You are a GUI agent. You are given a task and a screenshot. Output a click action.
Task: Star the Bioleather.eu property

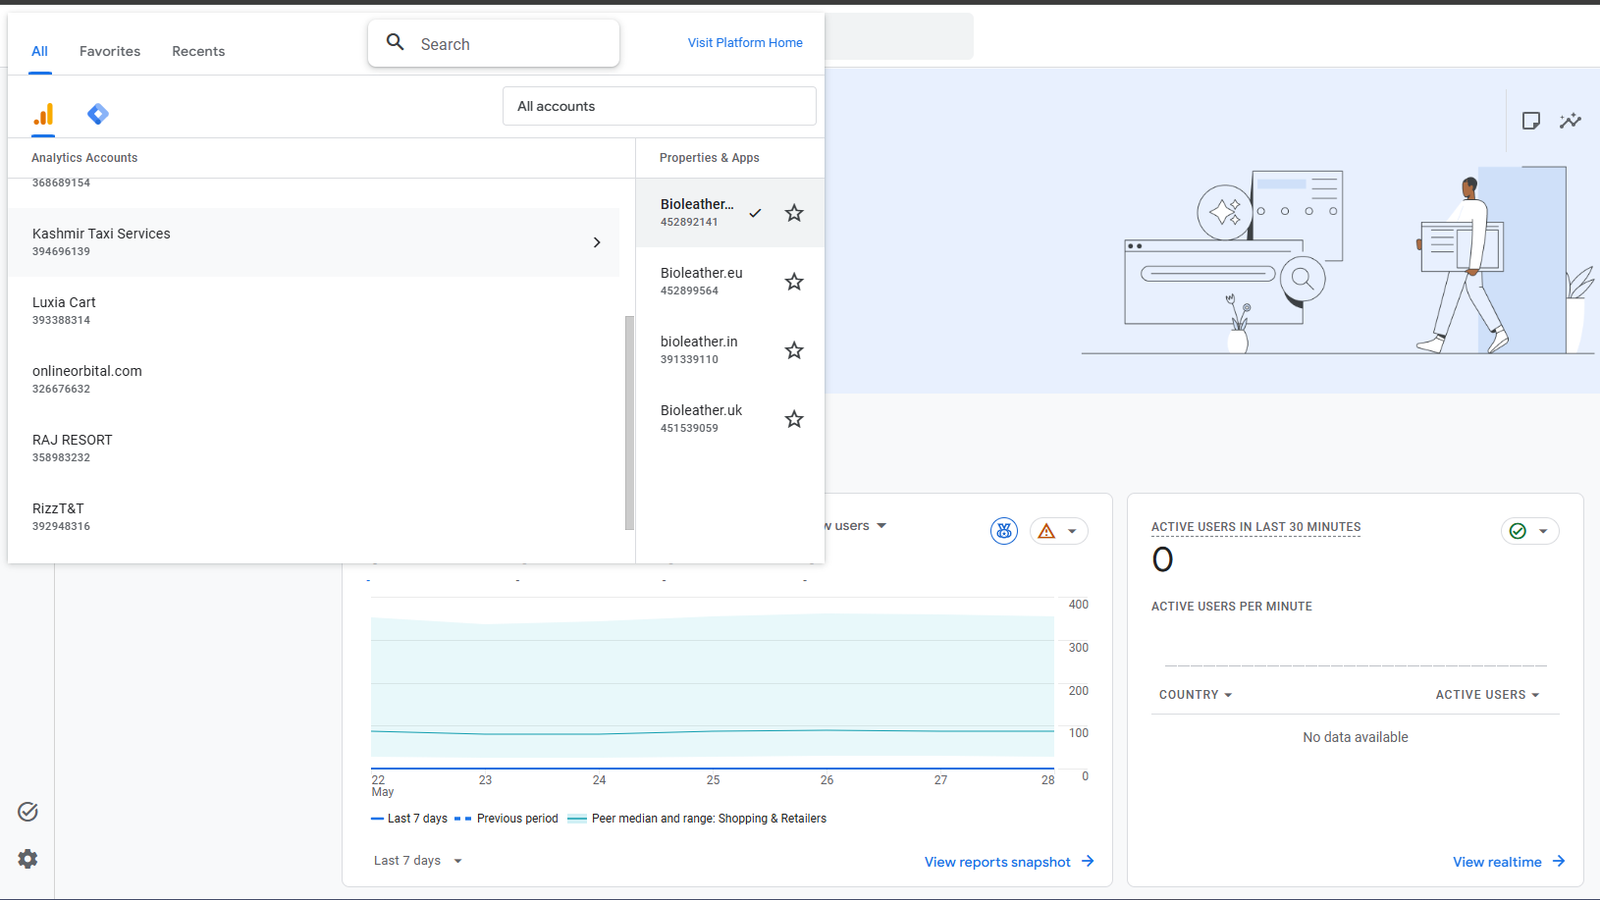pos(794,282)
